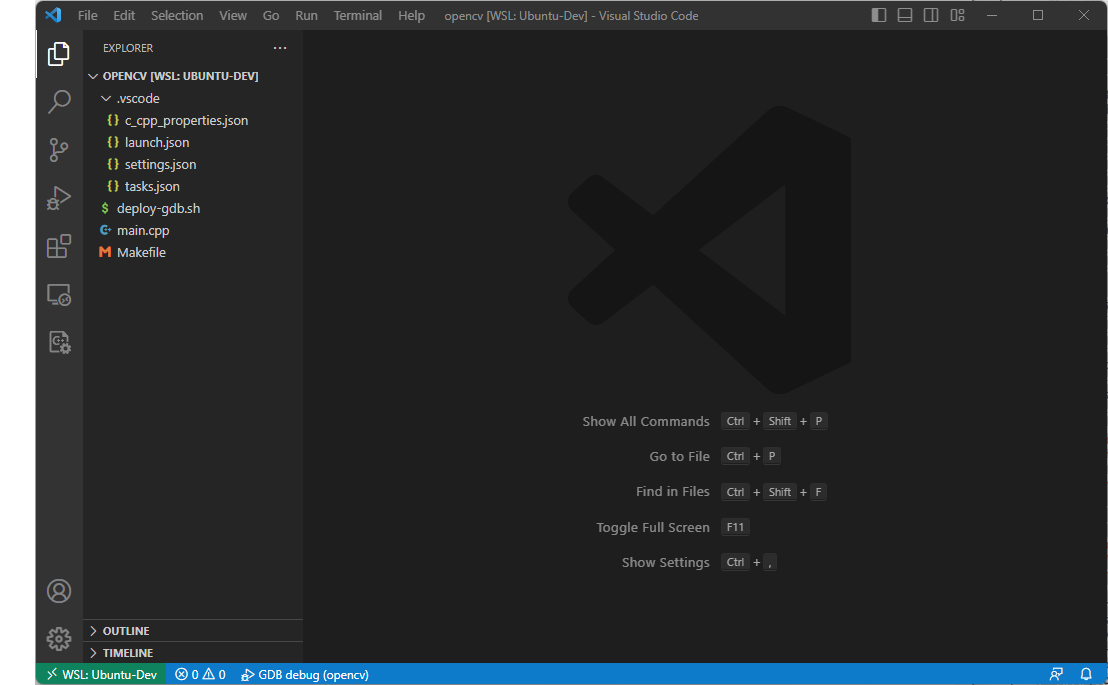The height and width of the screenshot is (685, 1108).
Task: Click the WSL: Ubuntu-Dev remote indicator
Action: point(102,674)
